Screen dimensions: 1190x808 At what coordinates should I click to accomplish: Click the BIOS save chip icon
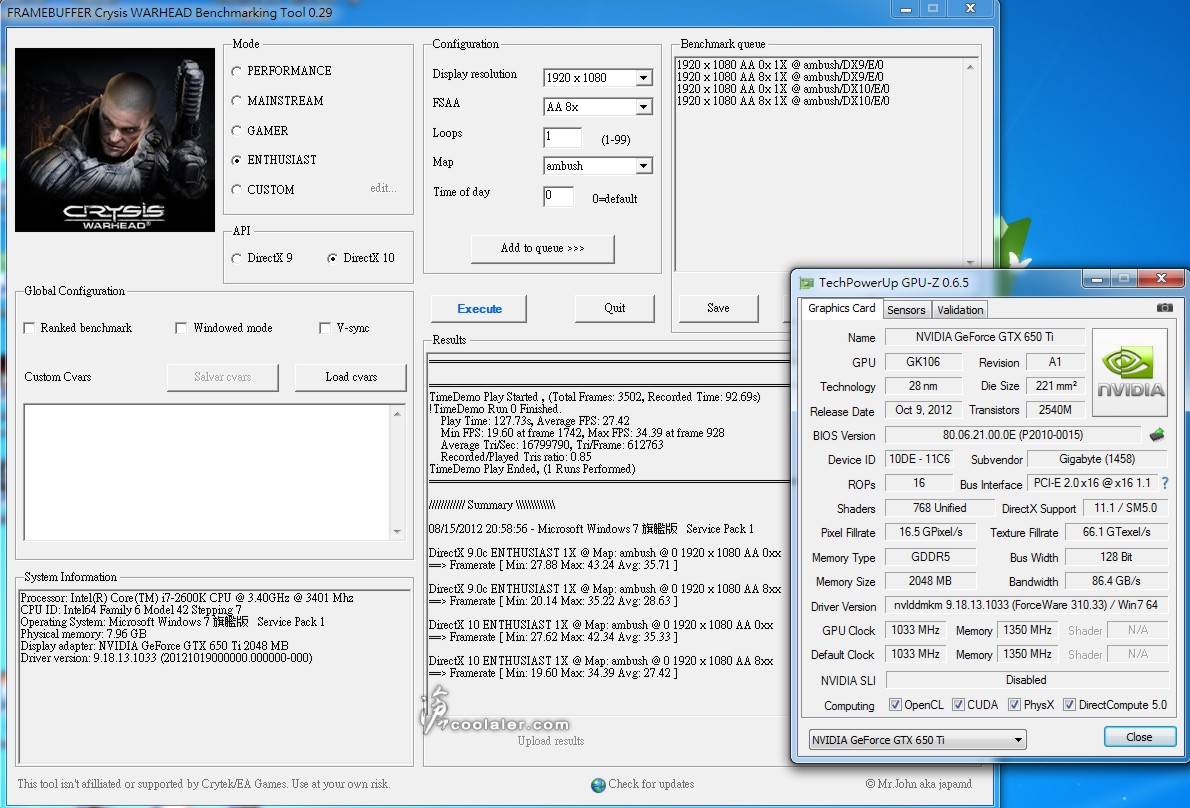pos(1157,435)
